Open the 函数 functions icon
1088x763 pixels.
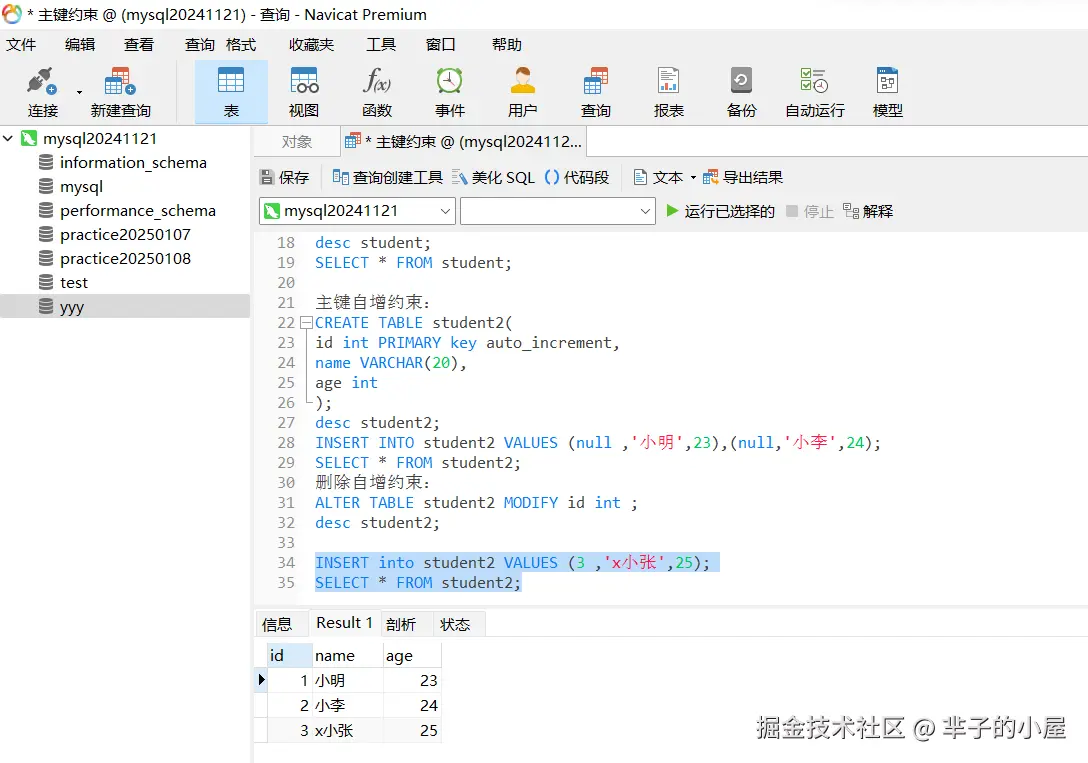tap(377, 92)
